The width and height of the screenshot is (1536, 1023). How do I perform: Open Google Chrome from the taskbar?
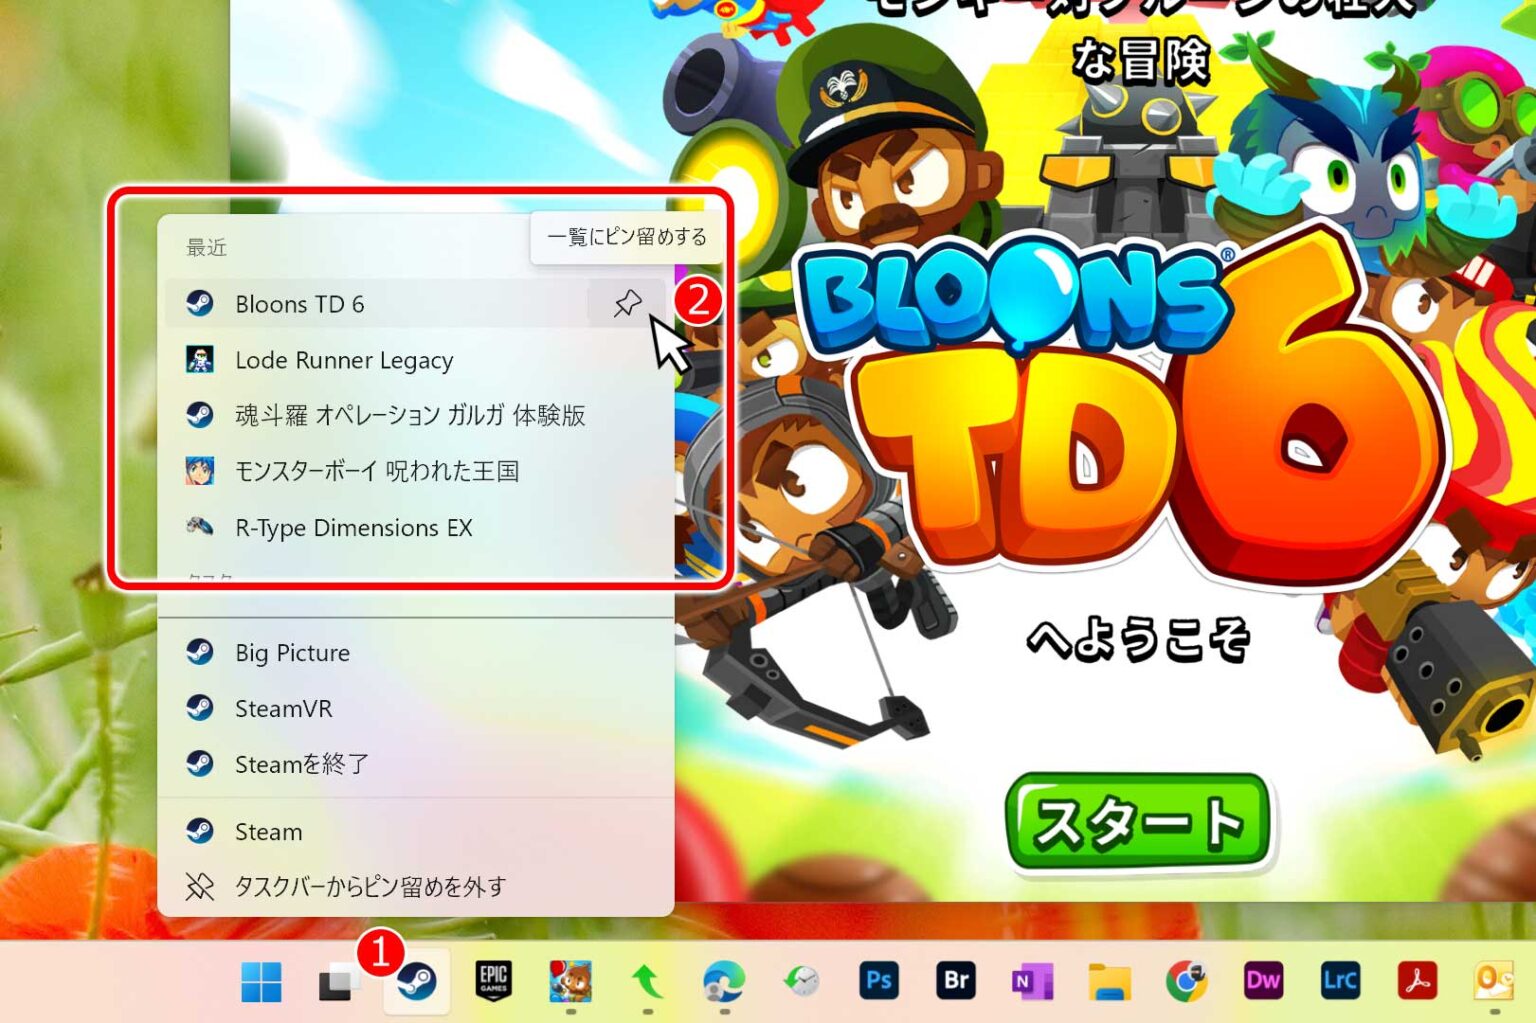click(x=1186, y=981)
